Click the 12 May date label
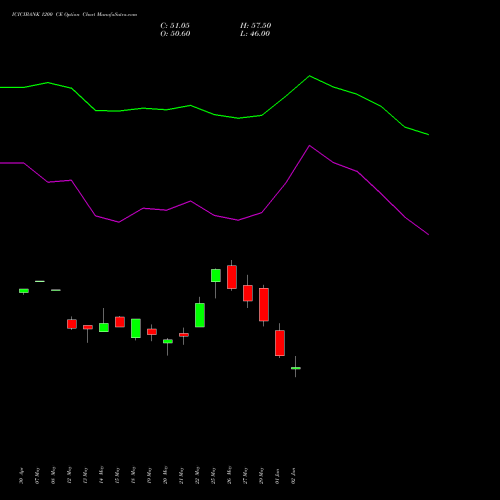 click(x=69, y=476)
